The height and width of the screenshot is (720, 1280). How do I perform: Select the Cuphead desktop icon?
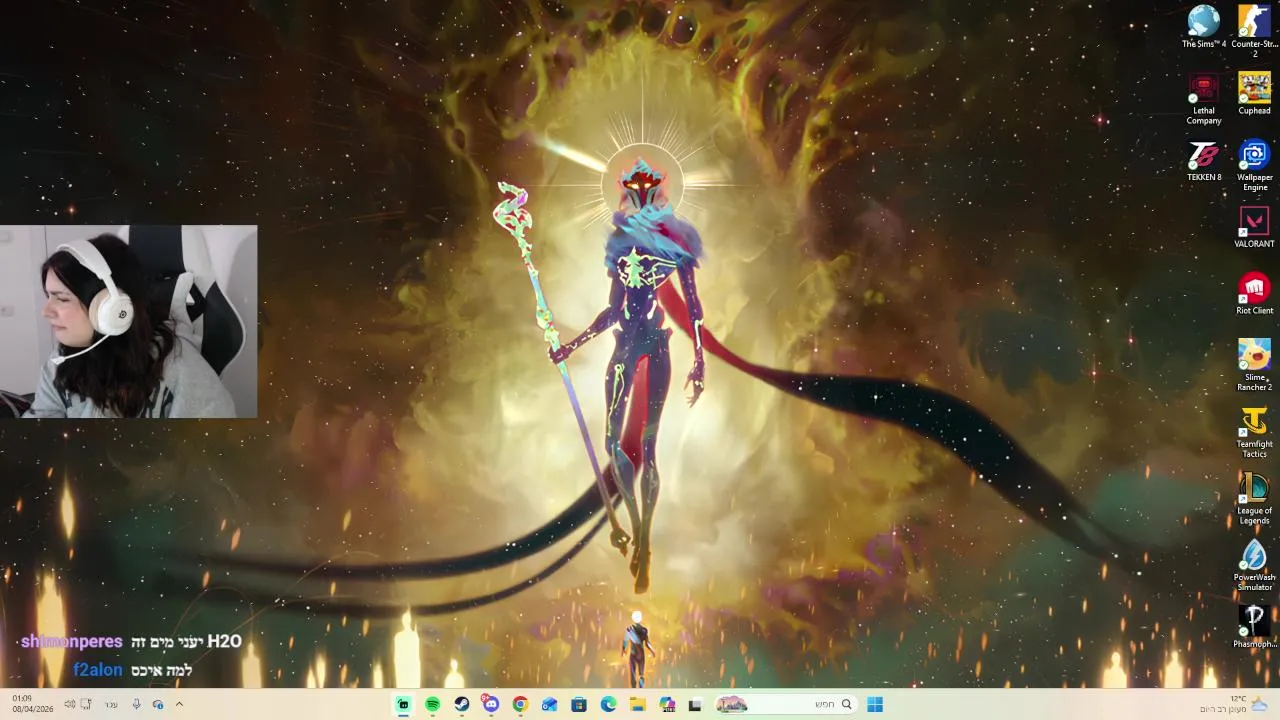1255,93
